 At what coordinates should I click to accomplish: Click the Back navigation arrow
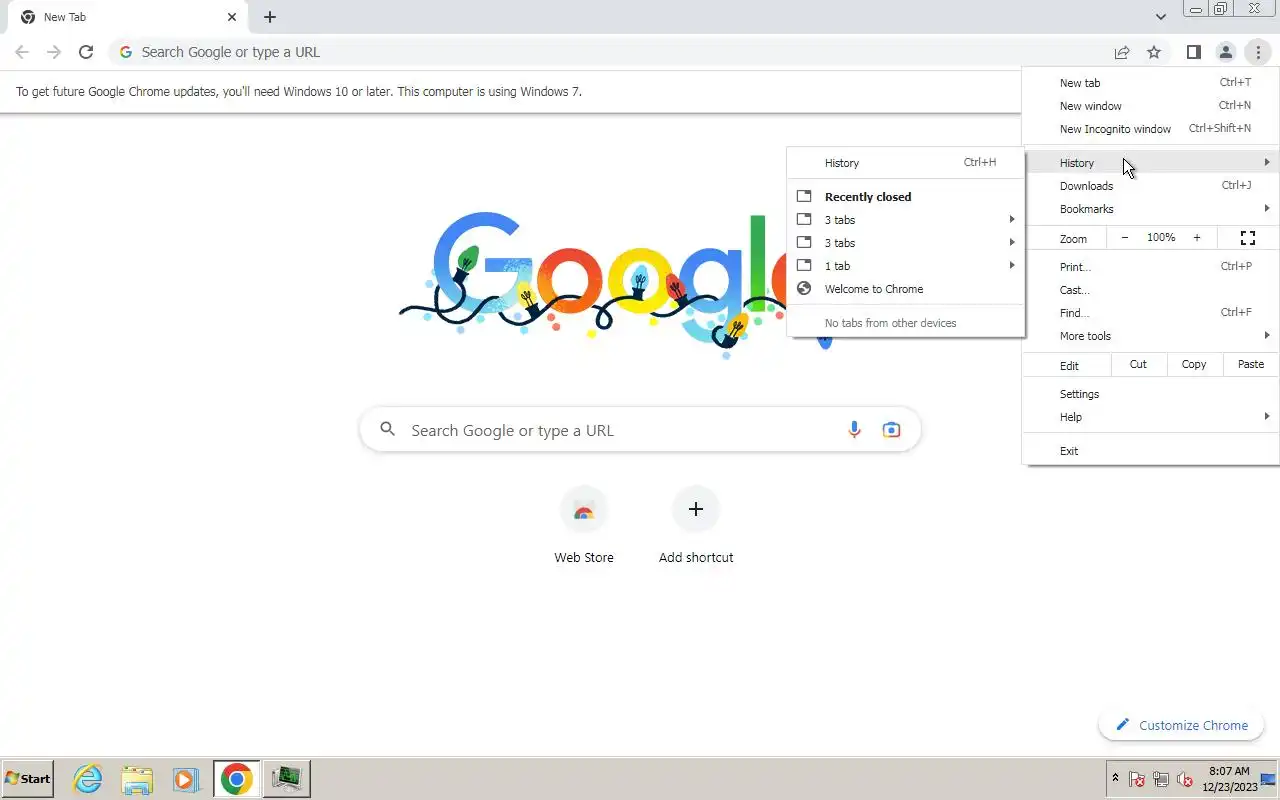(x=22, y=52)
